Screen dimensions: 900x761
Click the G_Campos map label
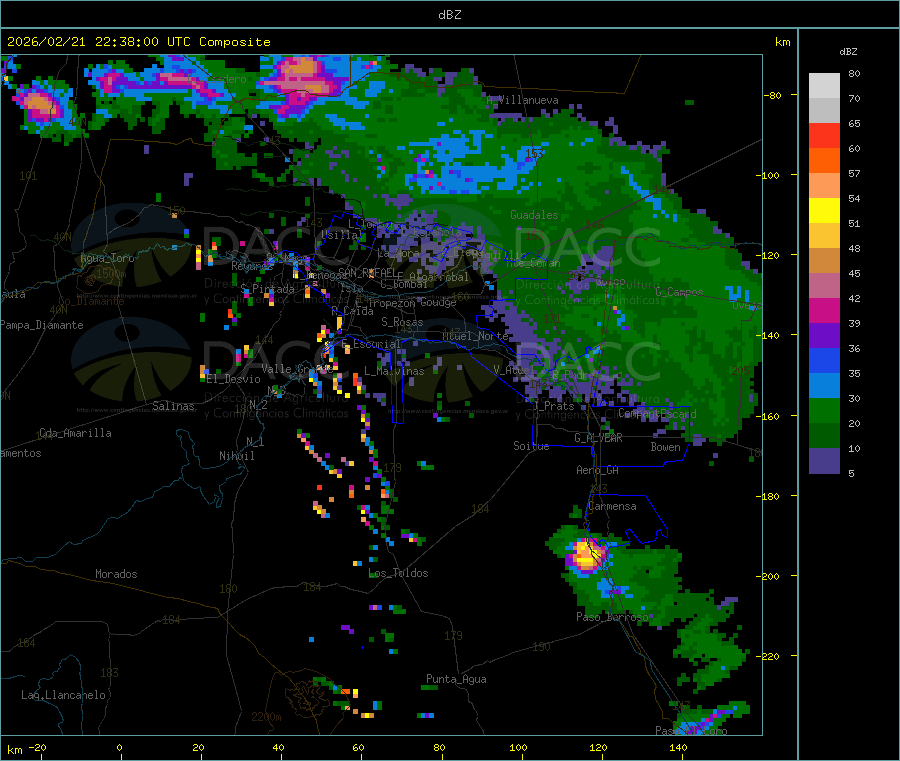(x=679, y=292)
